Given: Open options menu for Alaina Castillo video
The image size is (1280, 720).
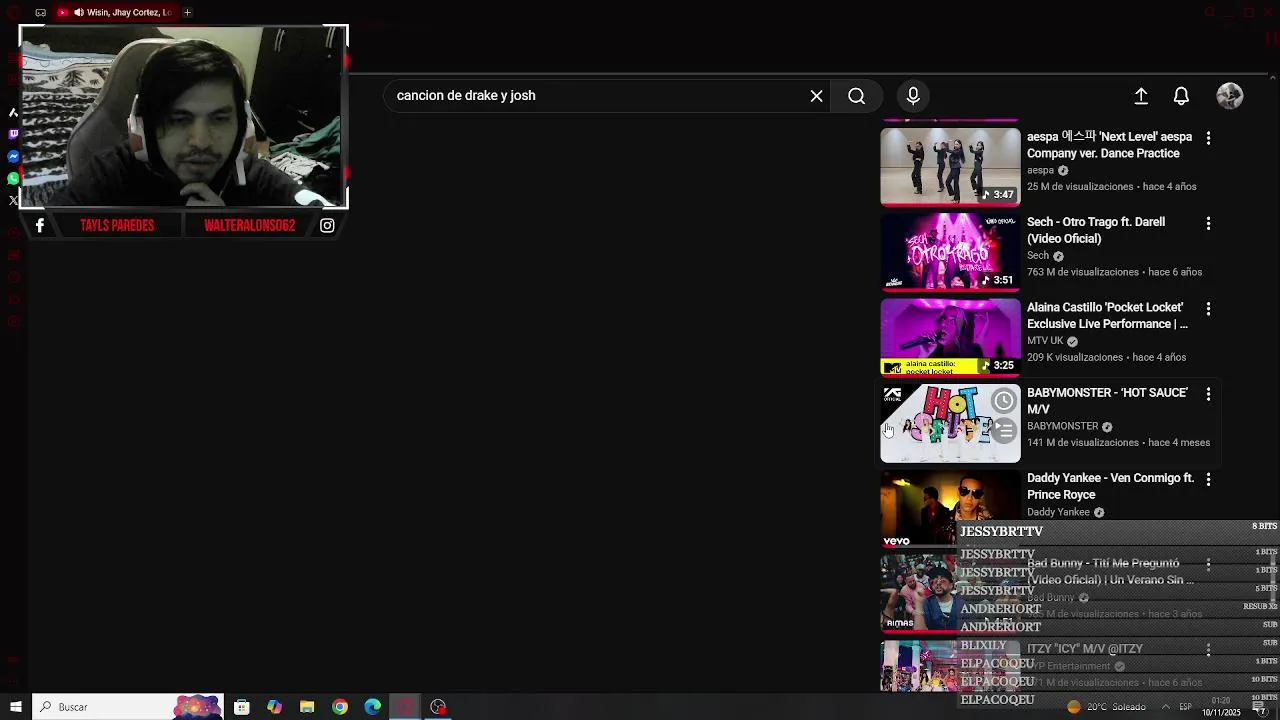Looking at the screenshot, I should [x=1208, y=309].
